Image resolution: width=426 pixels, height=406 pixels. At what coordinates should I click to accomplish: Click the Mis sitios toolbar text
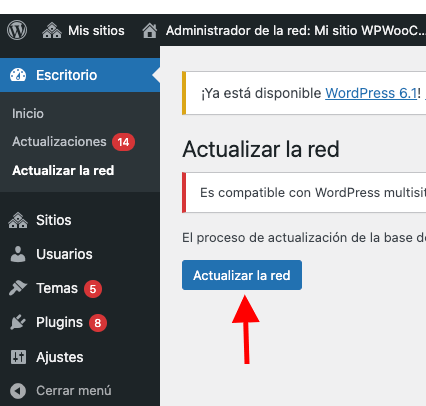click(96, 31)
